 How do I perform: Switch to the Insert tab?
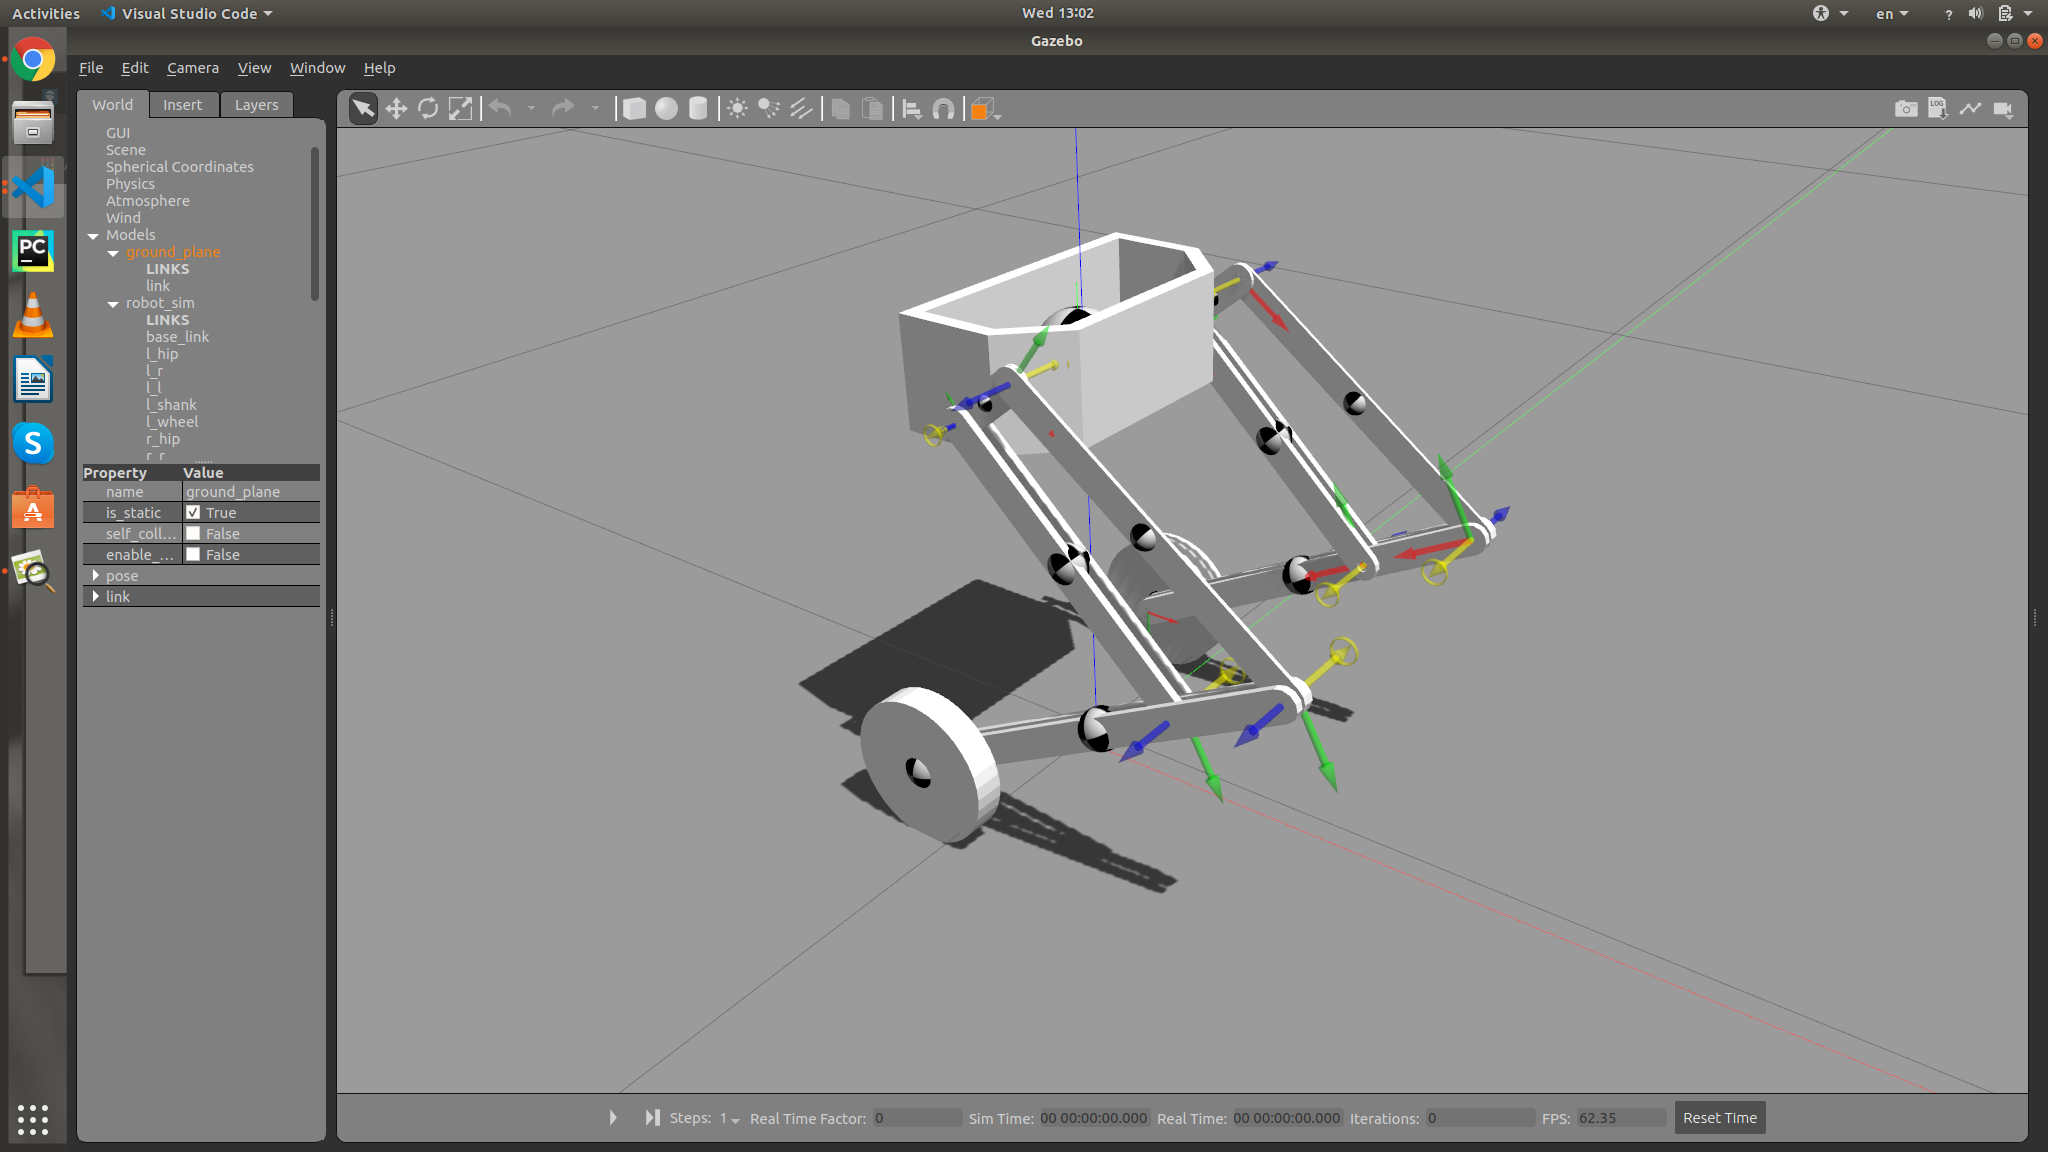click(x=182, y=105)
